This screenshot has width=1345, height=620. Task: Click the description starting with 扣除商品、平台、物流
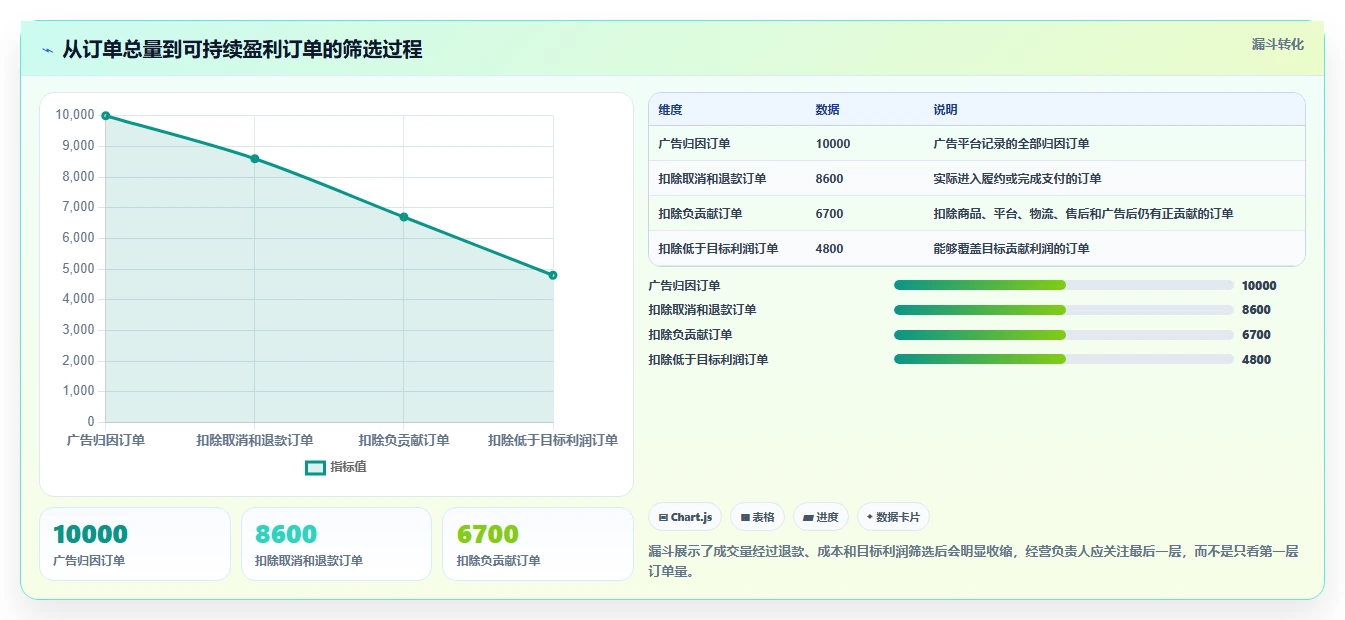click(1083, 214)
